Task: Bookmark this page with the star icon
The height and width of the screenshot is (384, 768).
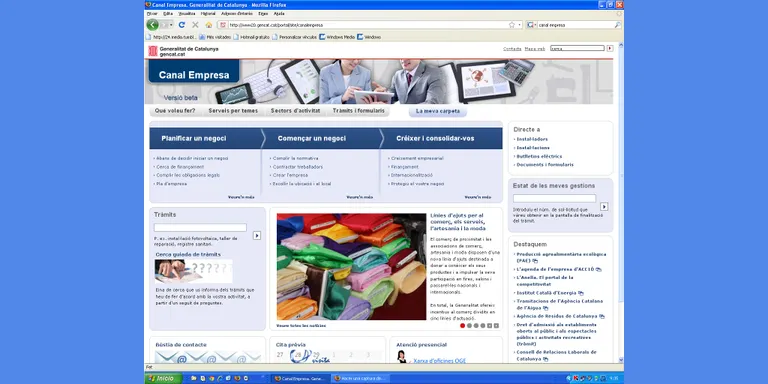Action: click(512, 24)
